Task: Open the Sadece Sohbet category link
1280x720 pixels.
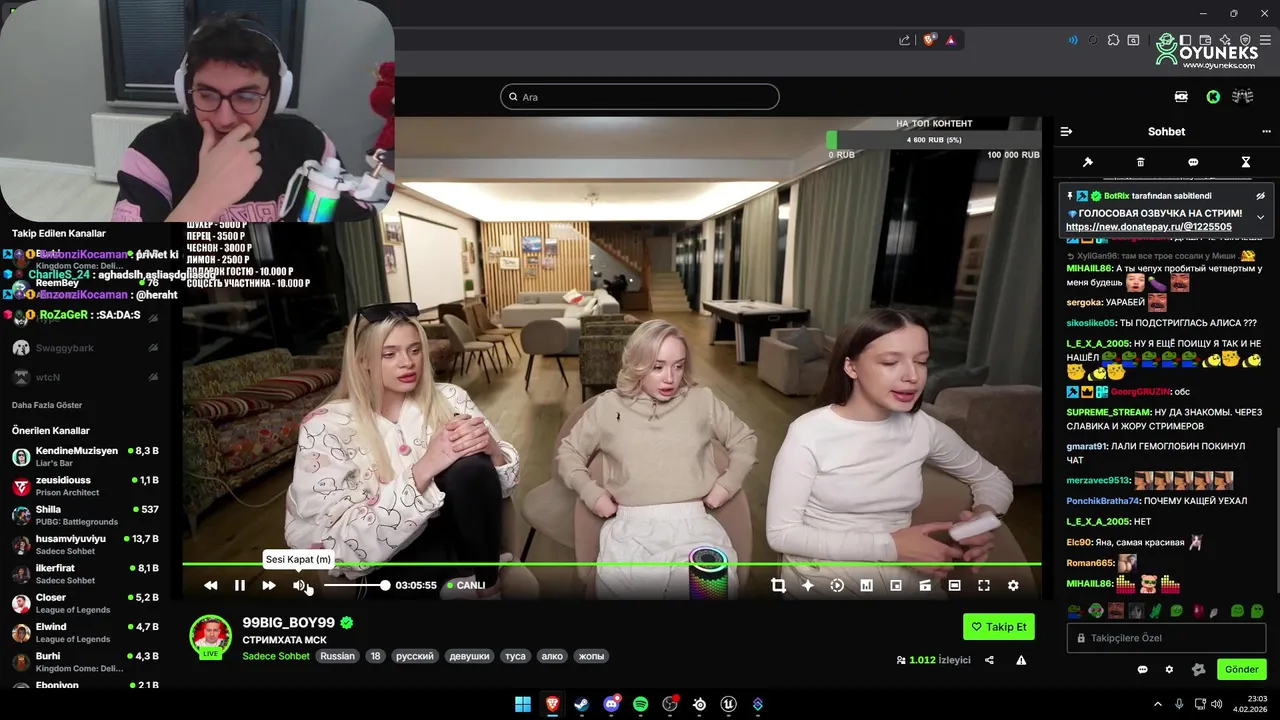Action: pos(276,656)
